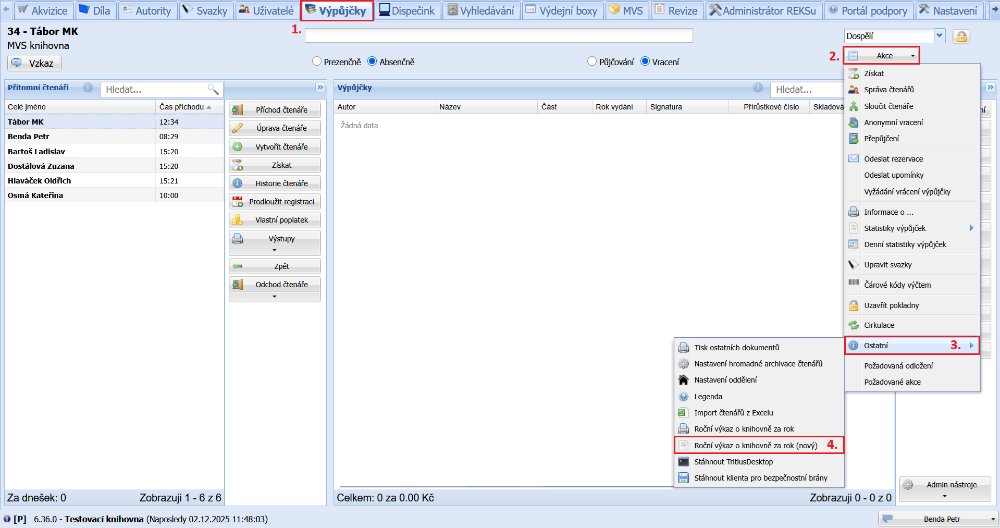This screenshot has width=1000, height=528.
Task: Click the main barcode input field
Action: click(498, 36)
